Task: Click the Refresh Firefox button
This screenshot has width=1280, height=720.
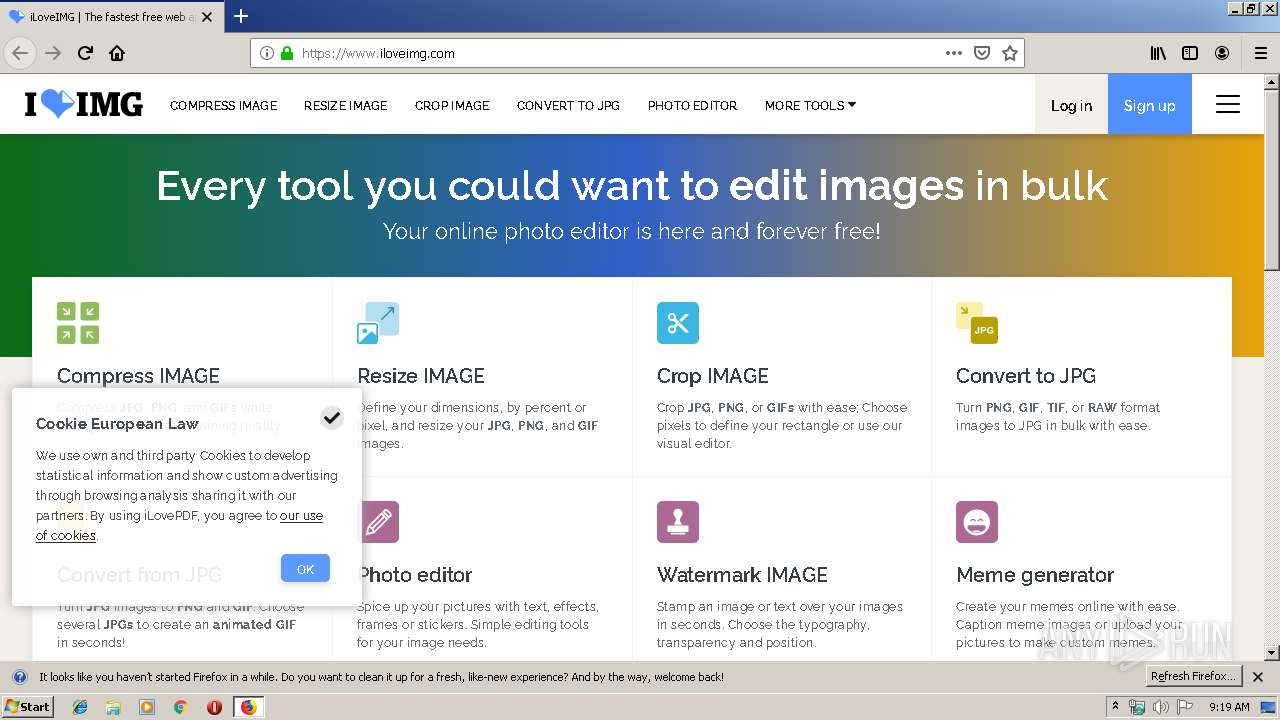Action: [1194, 677]
